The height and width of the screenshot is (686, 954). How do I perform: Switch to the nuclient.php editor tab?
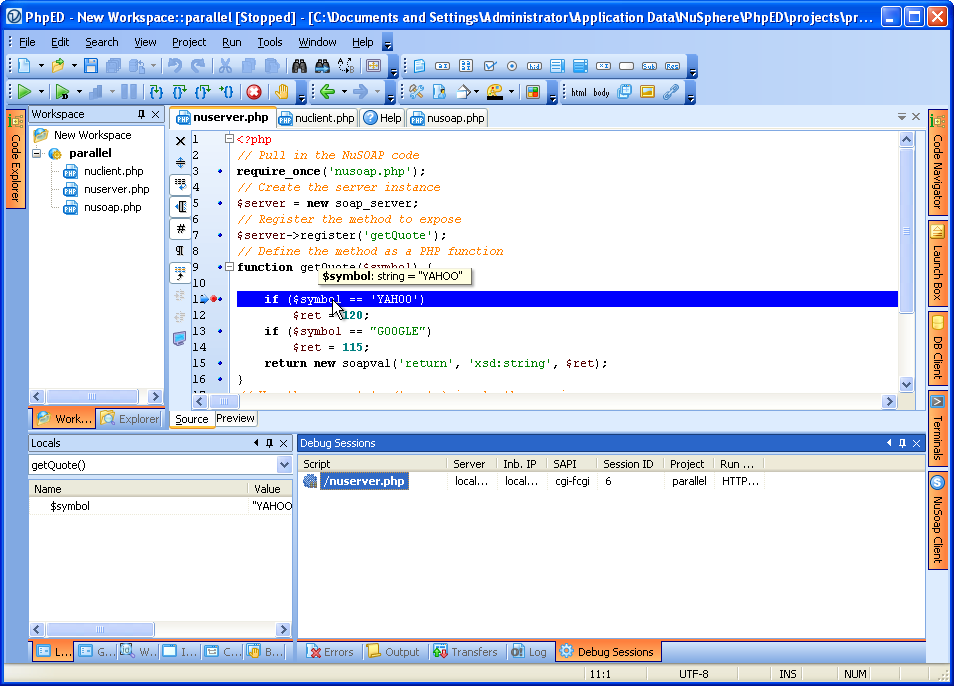coord(318,118)
